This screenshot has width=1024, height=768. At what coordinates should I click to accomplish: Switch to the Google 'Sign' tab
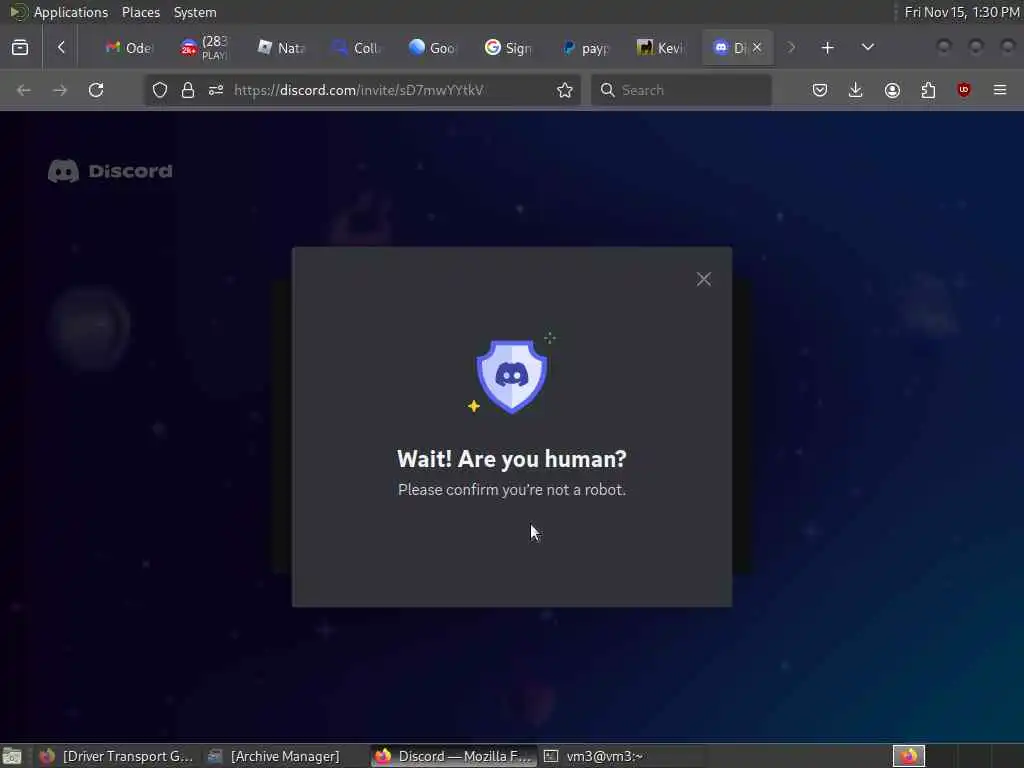pos(508,48)
